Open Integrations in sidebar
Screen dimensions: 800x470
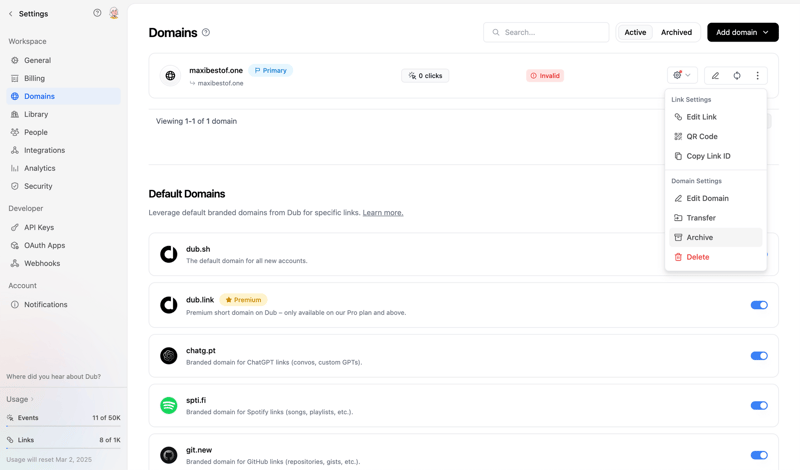[x=64, y=150]
